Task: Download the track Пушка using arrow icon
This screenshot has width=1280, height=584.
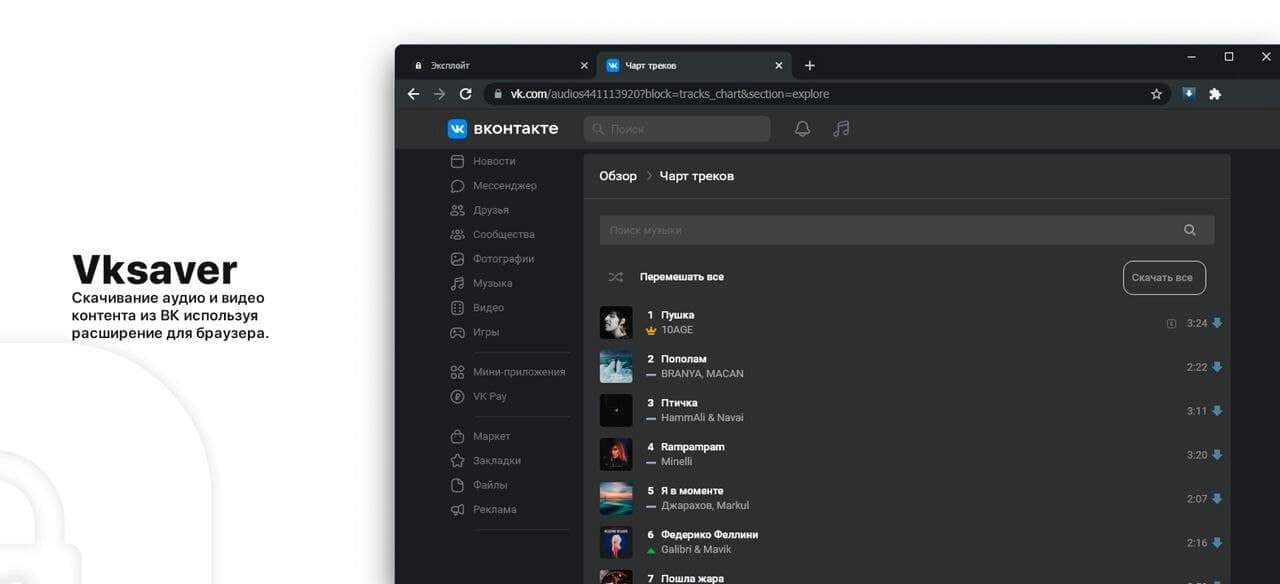Action: pos(1217,323)
